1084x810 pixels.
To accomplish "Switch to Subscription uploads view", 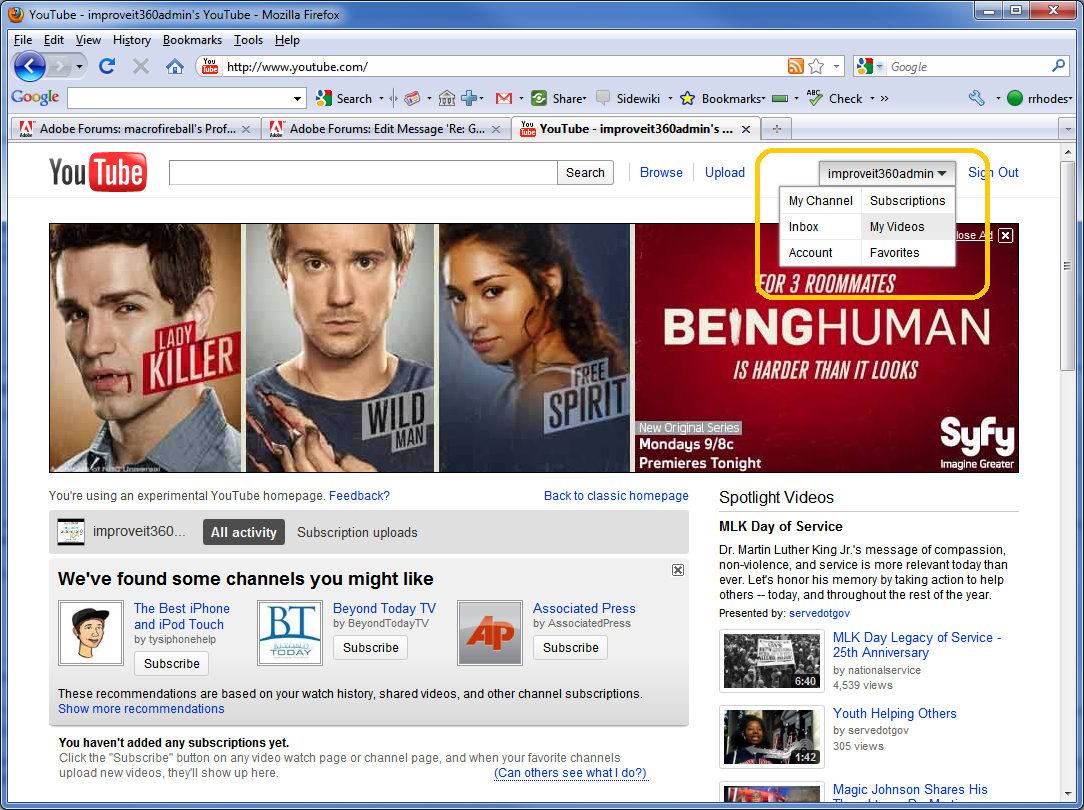I will [357, 532].
